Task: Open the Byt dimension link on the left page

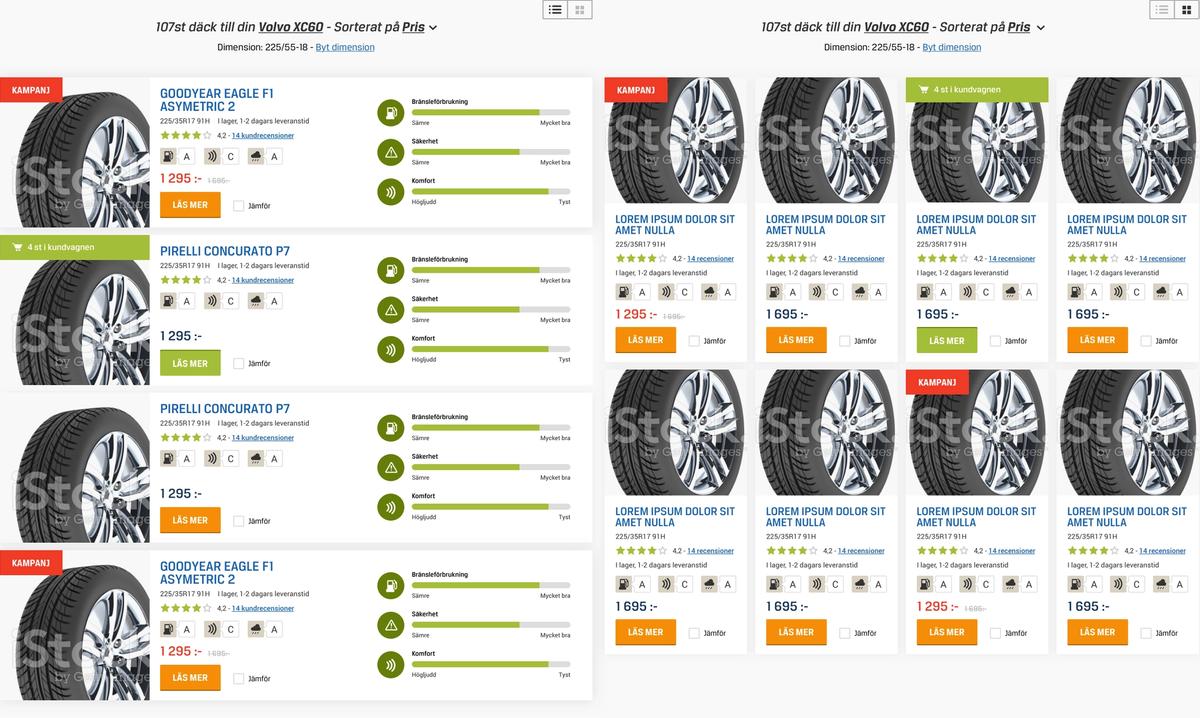Action: [x=345, y=47]
